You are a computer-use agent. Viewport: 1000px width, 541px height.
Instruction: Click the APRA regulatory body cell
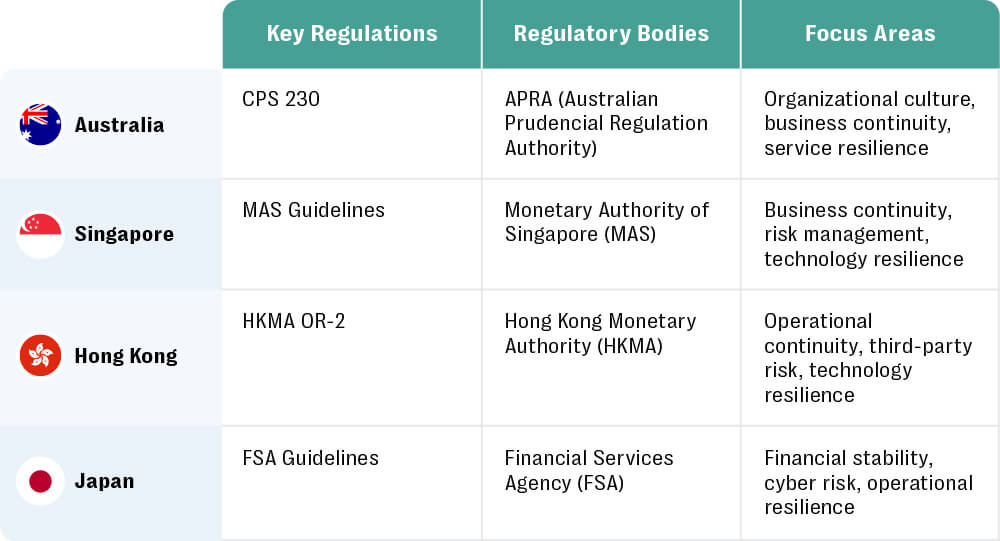point(606,123)
